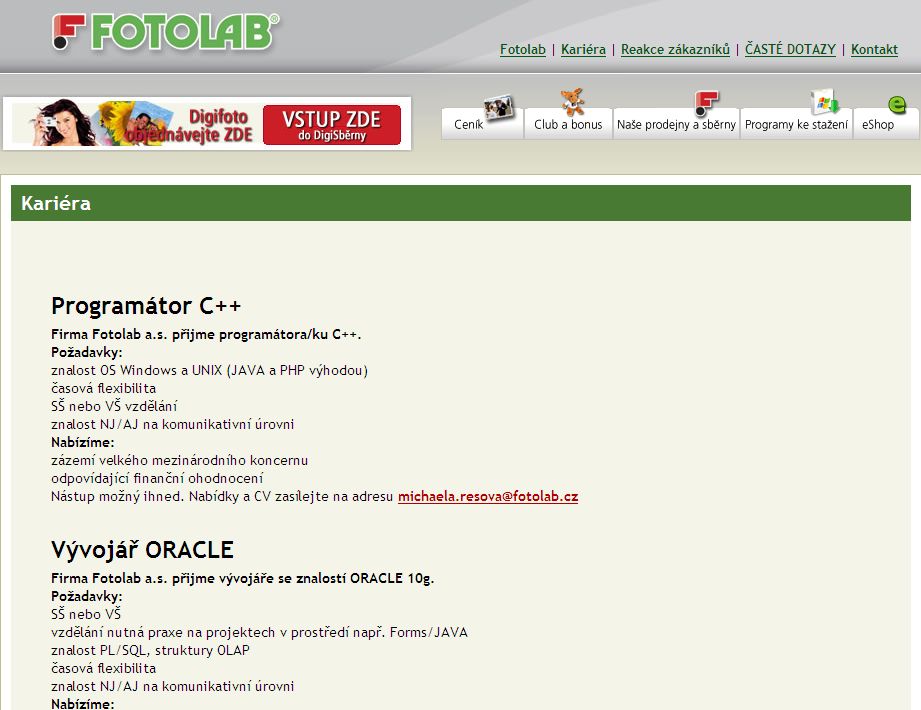Click the ORACLE 10g job description line
The width and height of the screenshot is (921, 710).
click(243, 578)
